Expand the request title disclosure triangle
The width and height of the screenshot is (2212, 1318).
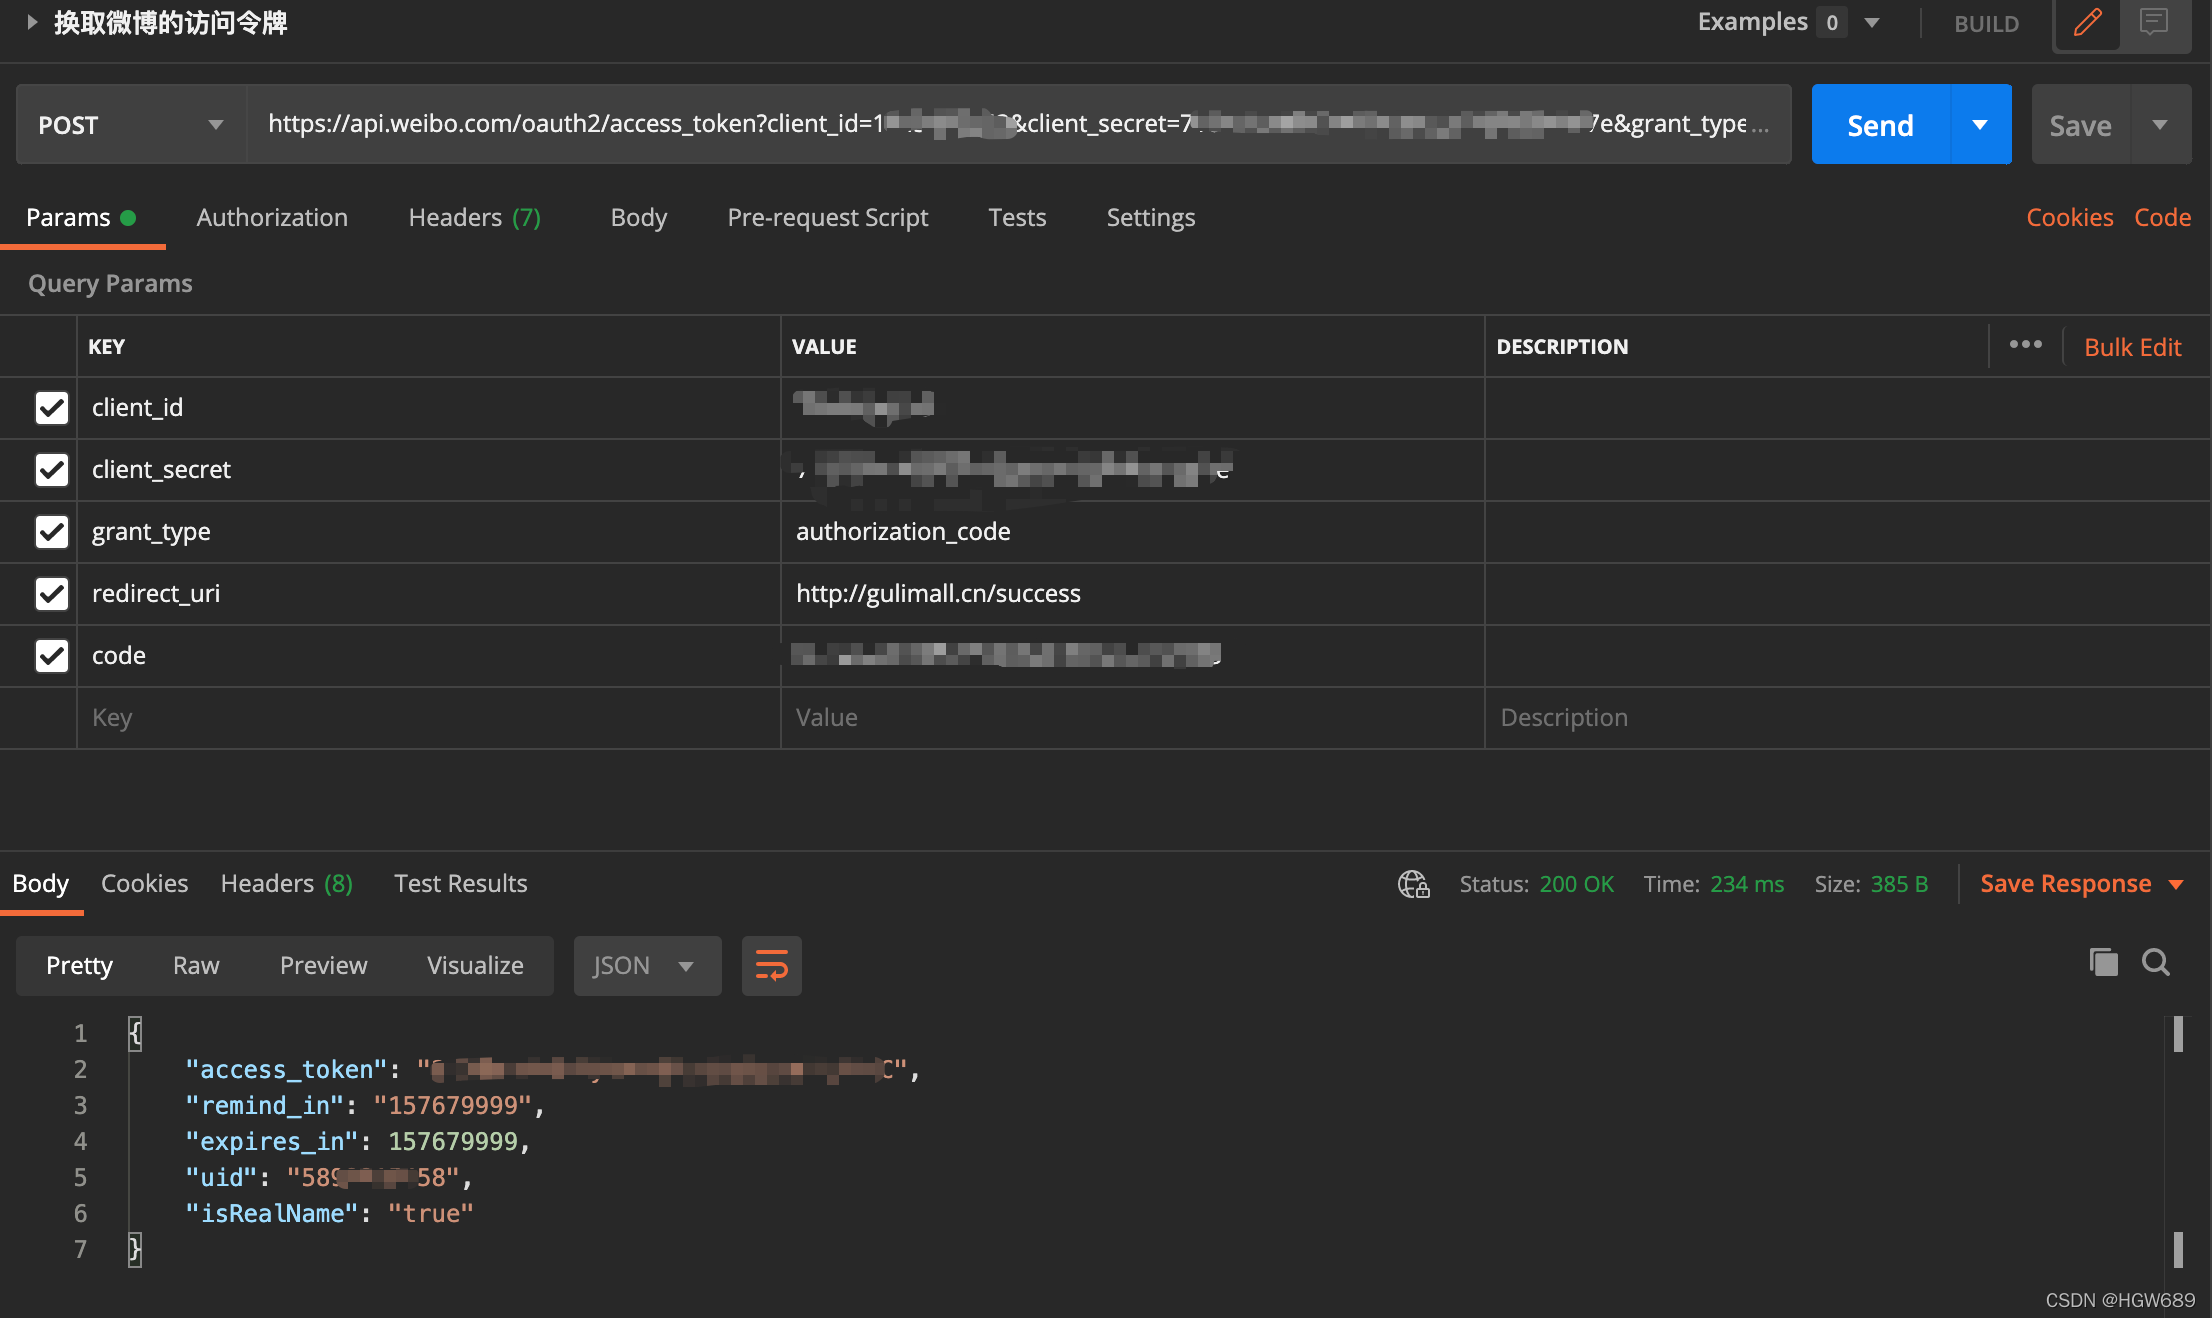pos(31,21)
